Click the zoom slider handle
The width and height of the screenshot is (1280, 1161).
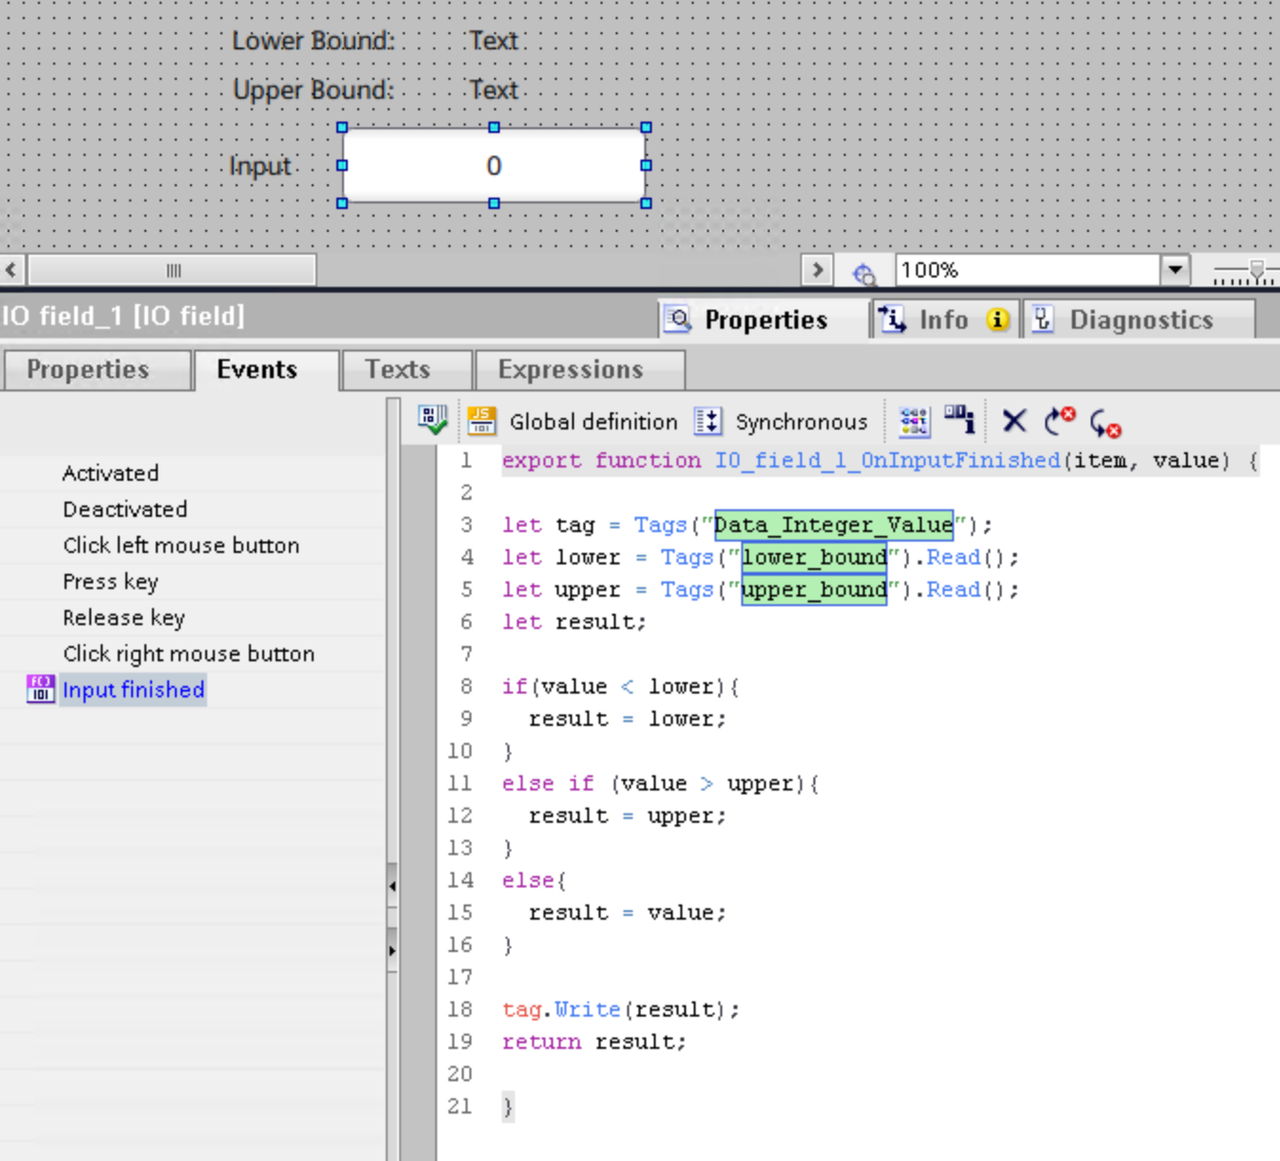click(x=1257, y=270)
